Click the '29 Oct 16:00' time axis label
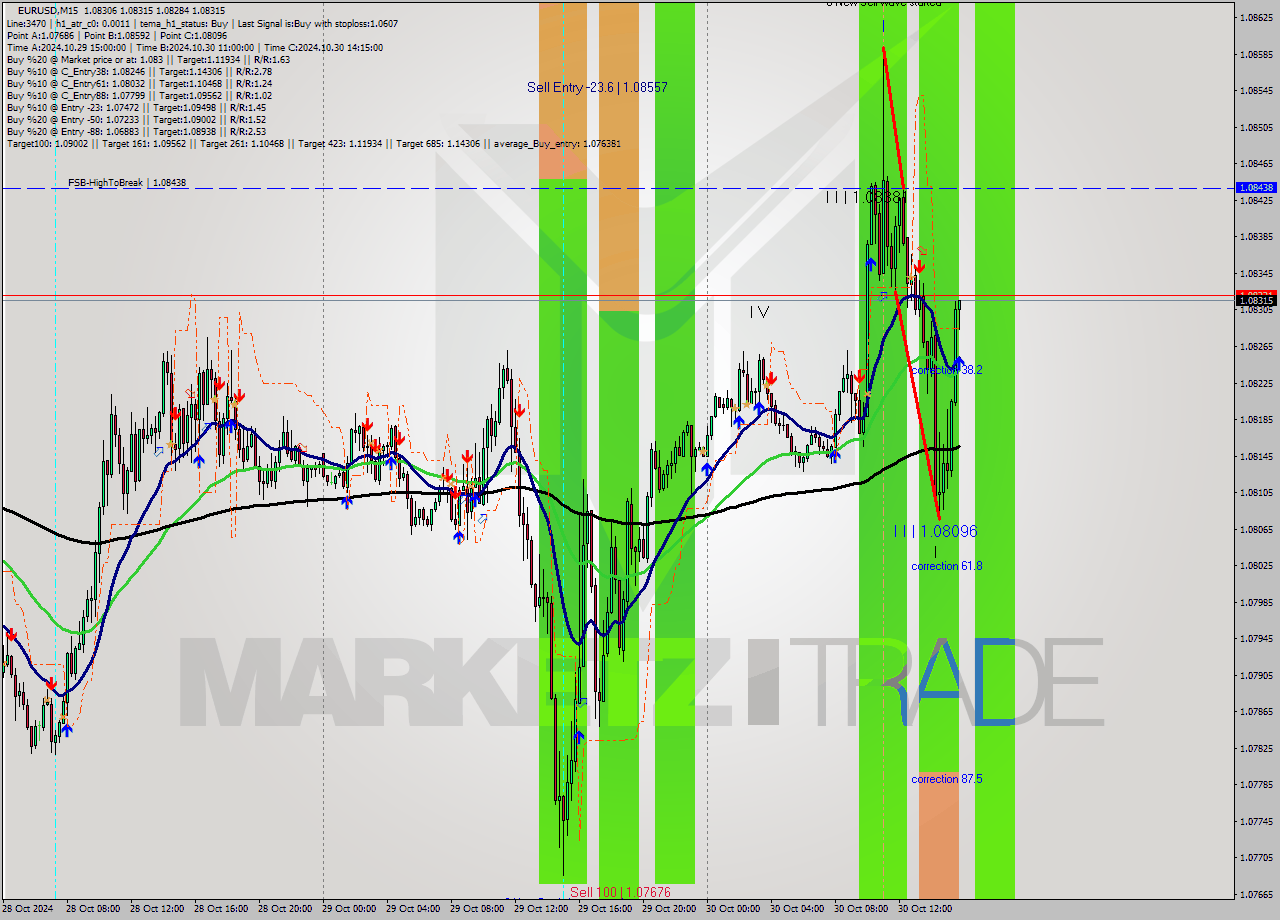The width and height of the screenshot is (1280, 920). (604, 909)
